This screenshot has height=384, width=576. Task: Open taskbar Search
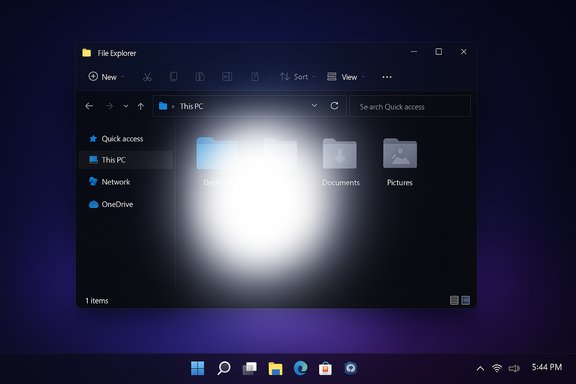(x=224, y=368)
